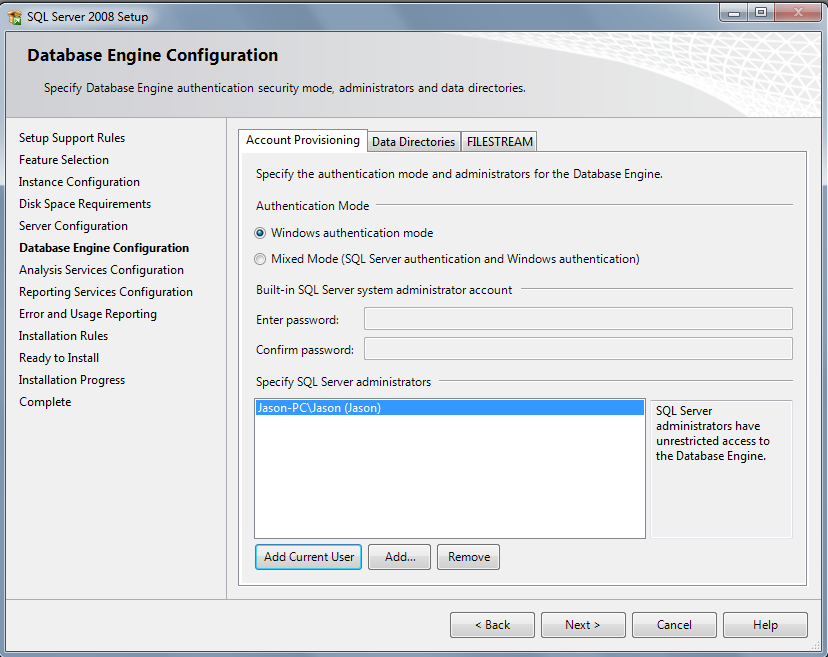Click the Database Engine Configuration step
828x657 pixels.
tap(104, 248)
